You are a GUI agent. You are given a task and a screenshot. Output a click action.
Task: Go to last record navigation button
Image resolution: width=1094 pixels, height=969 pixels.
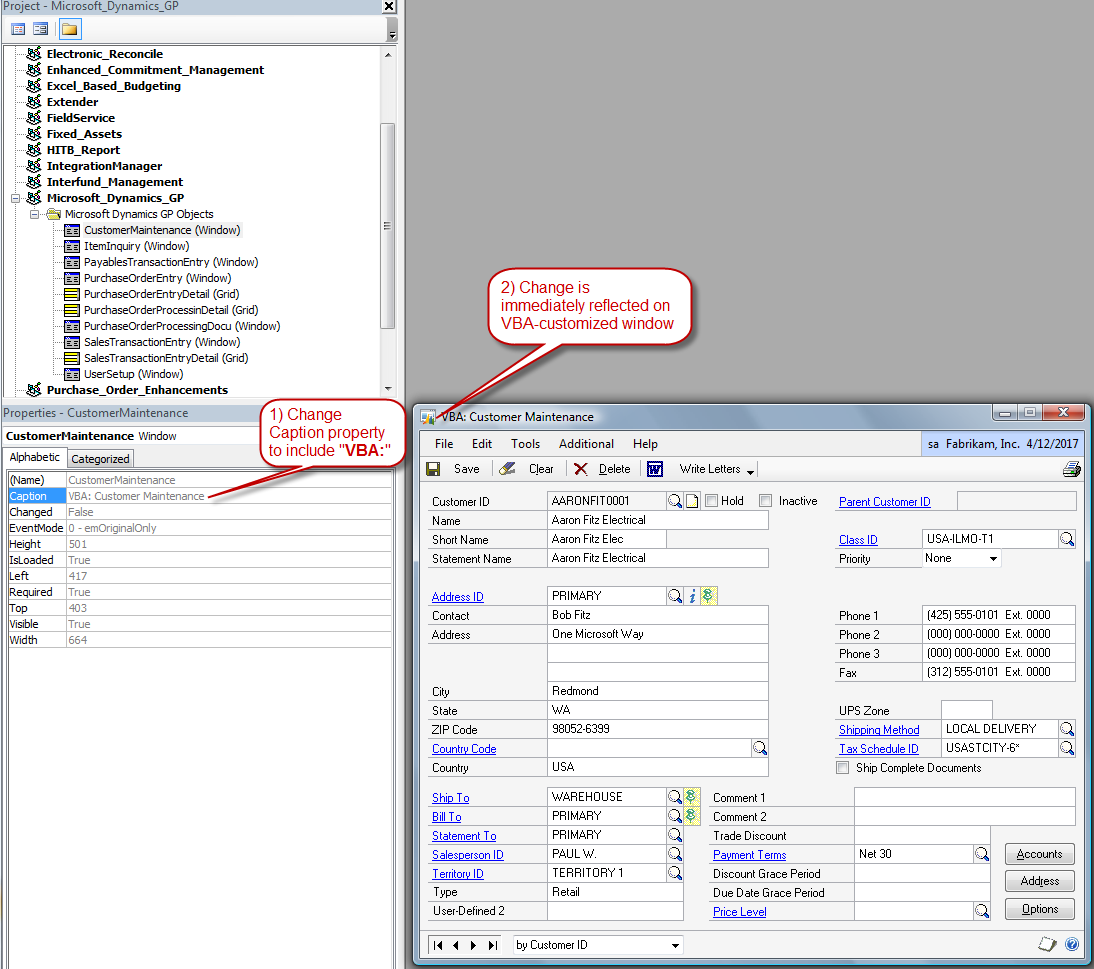point(493,945)
